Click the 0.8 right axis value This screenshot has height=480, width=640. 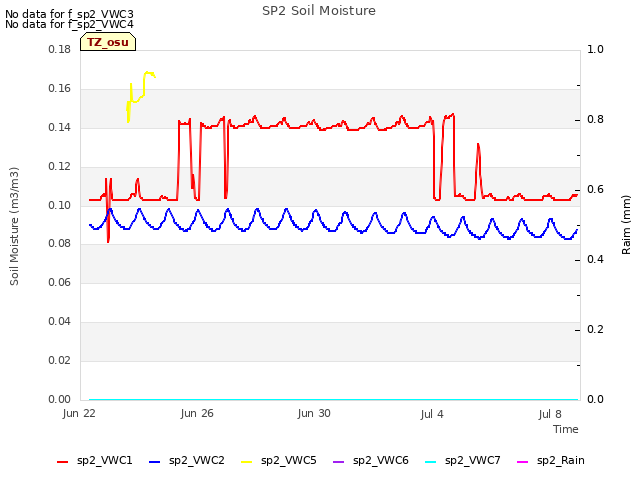tap(595, 120)
